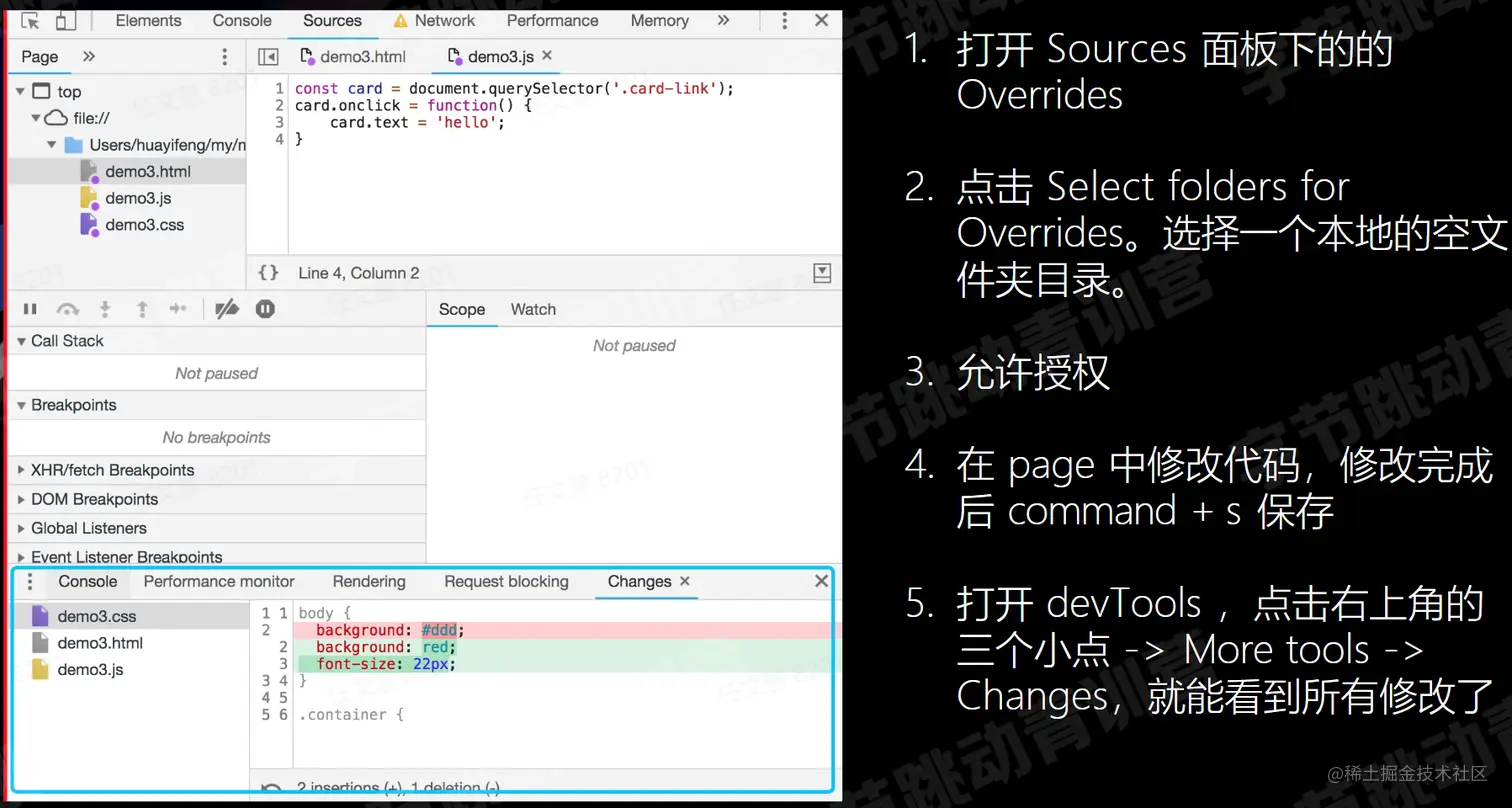Click line number 2 gutter in demo3.js
Screen dimensions: 1512x808
pos(280,106)
